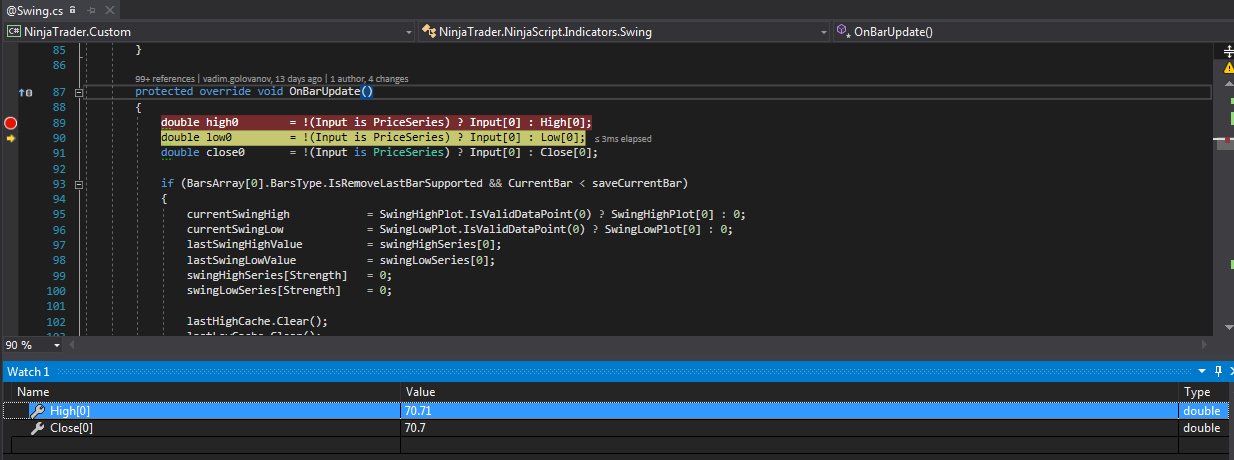Open the 90 % zoom level dropdown
Viewport: 1234px width, 460px height.
click(57, 345)
